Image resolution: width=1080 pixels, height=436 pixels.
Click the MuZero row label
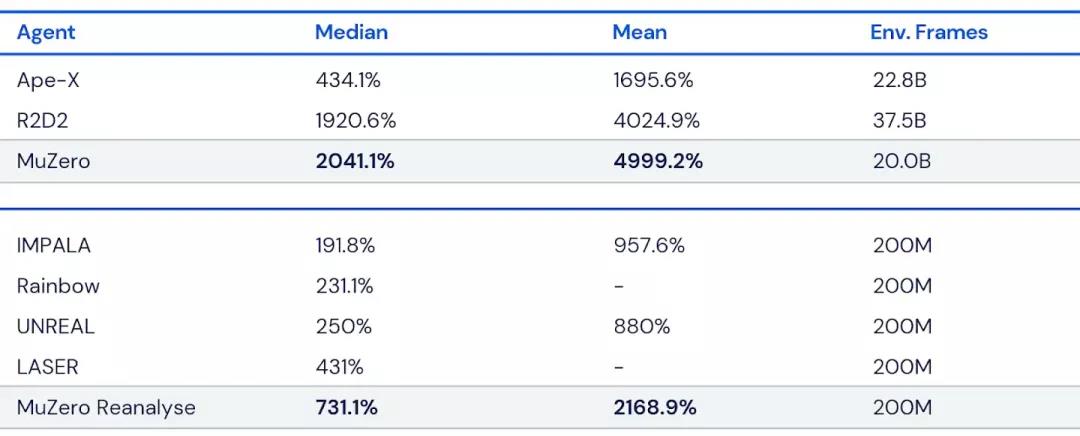point(53,161)
